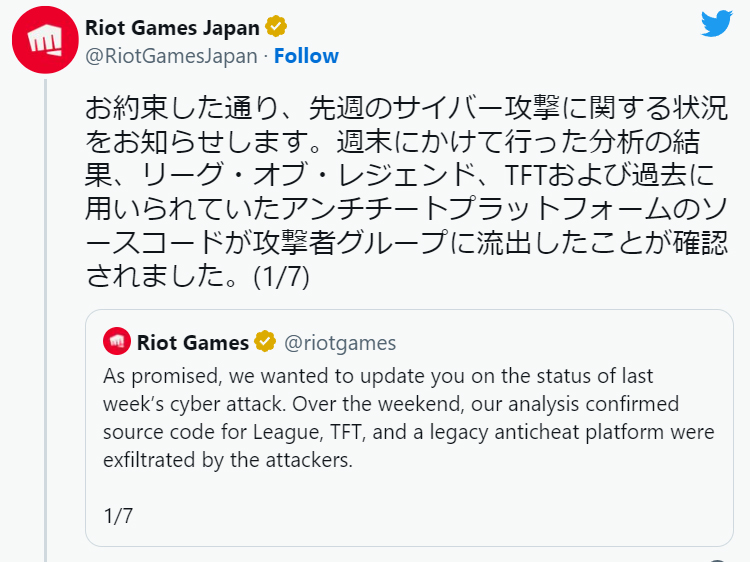Click the Riot Games Japan display name
Viewport: 750px width, 562px height.
click(x=173, y=25)
